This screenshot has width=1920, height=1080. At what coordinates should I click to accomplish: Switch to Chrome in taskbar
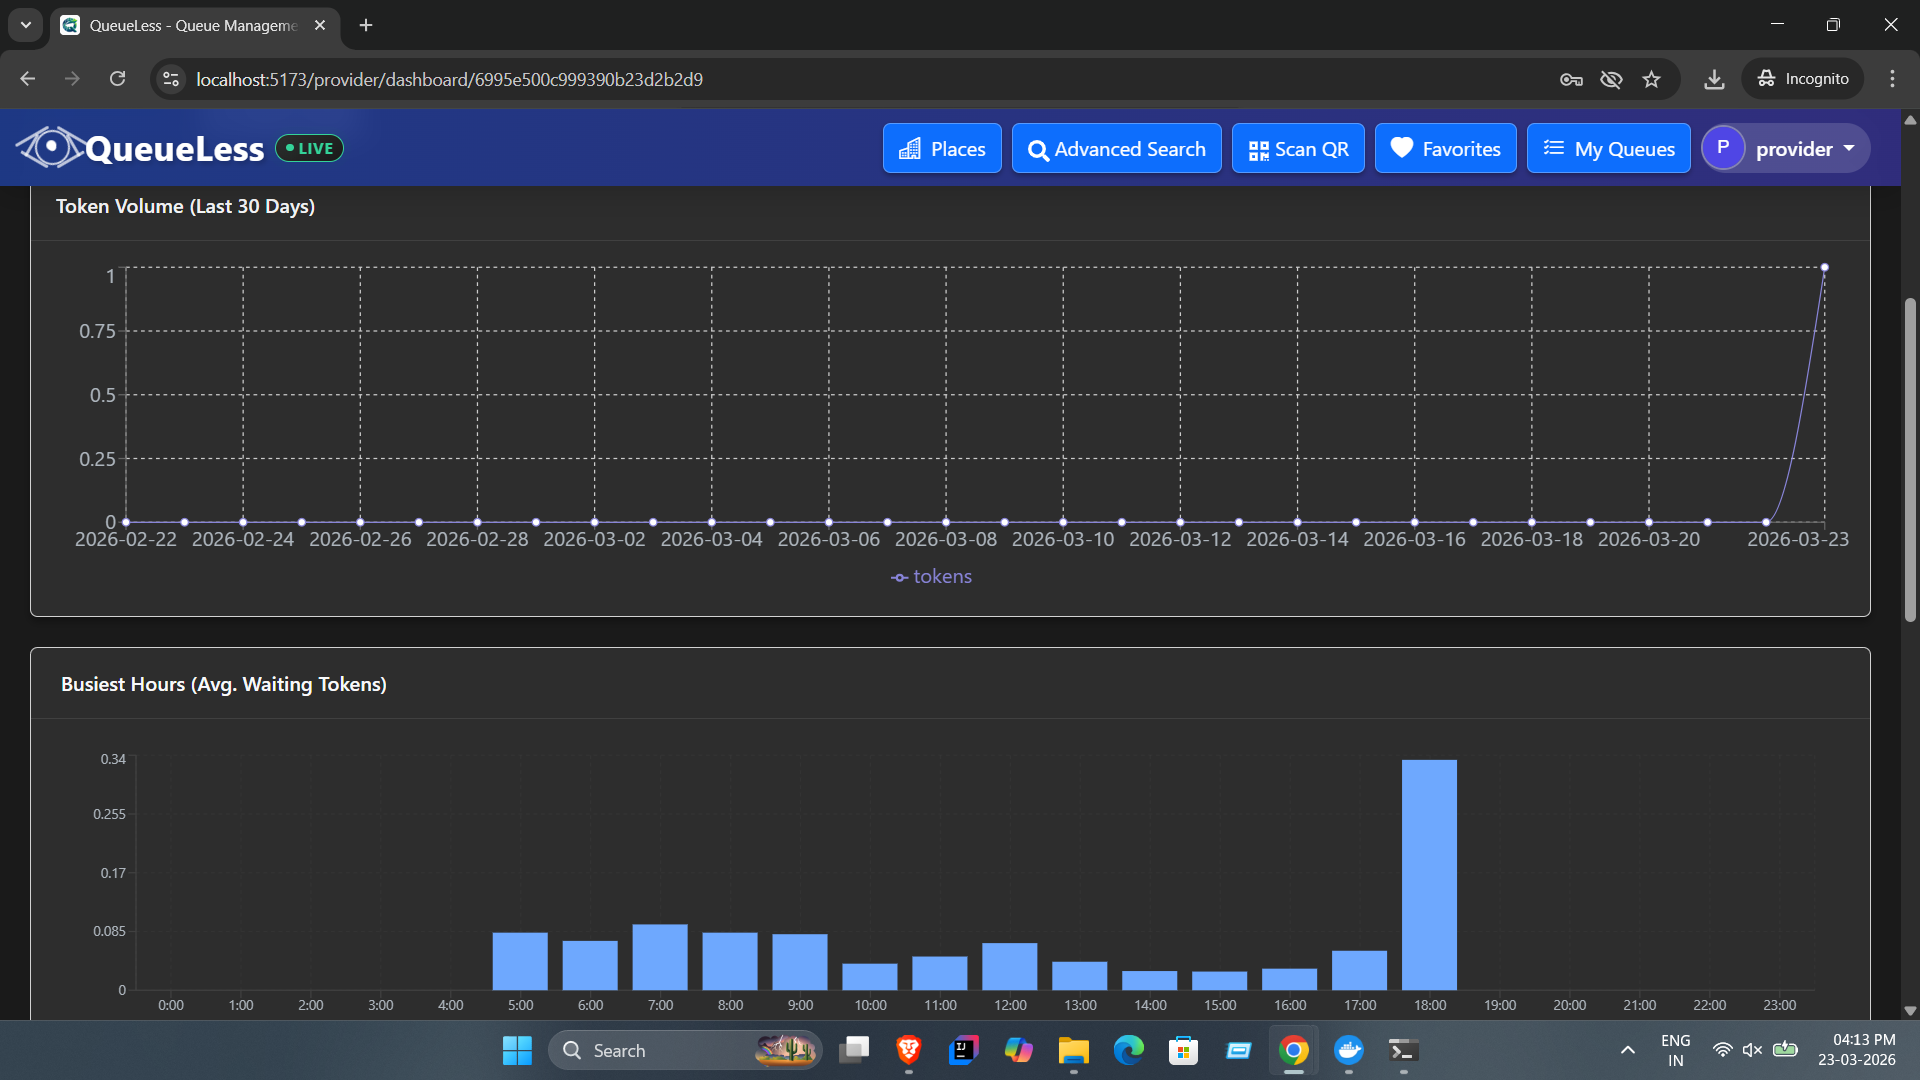click(1294, 1051)
